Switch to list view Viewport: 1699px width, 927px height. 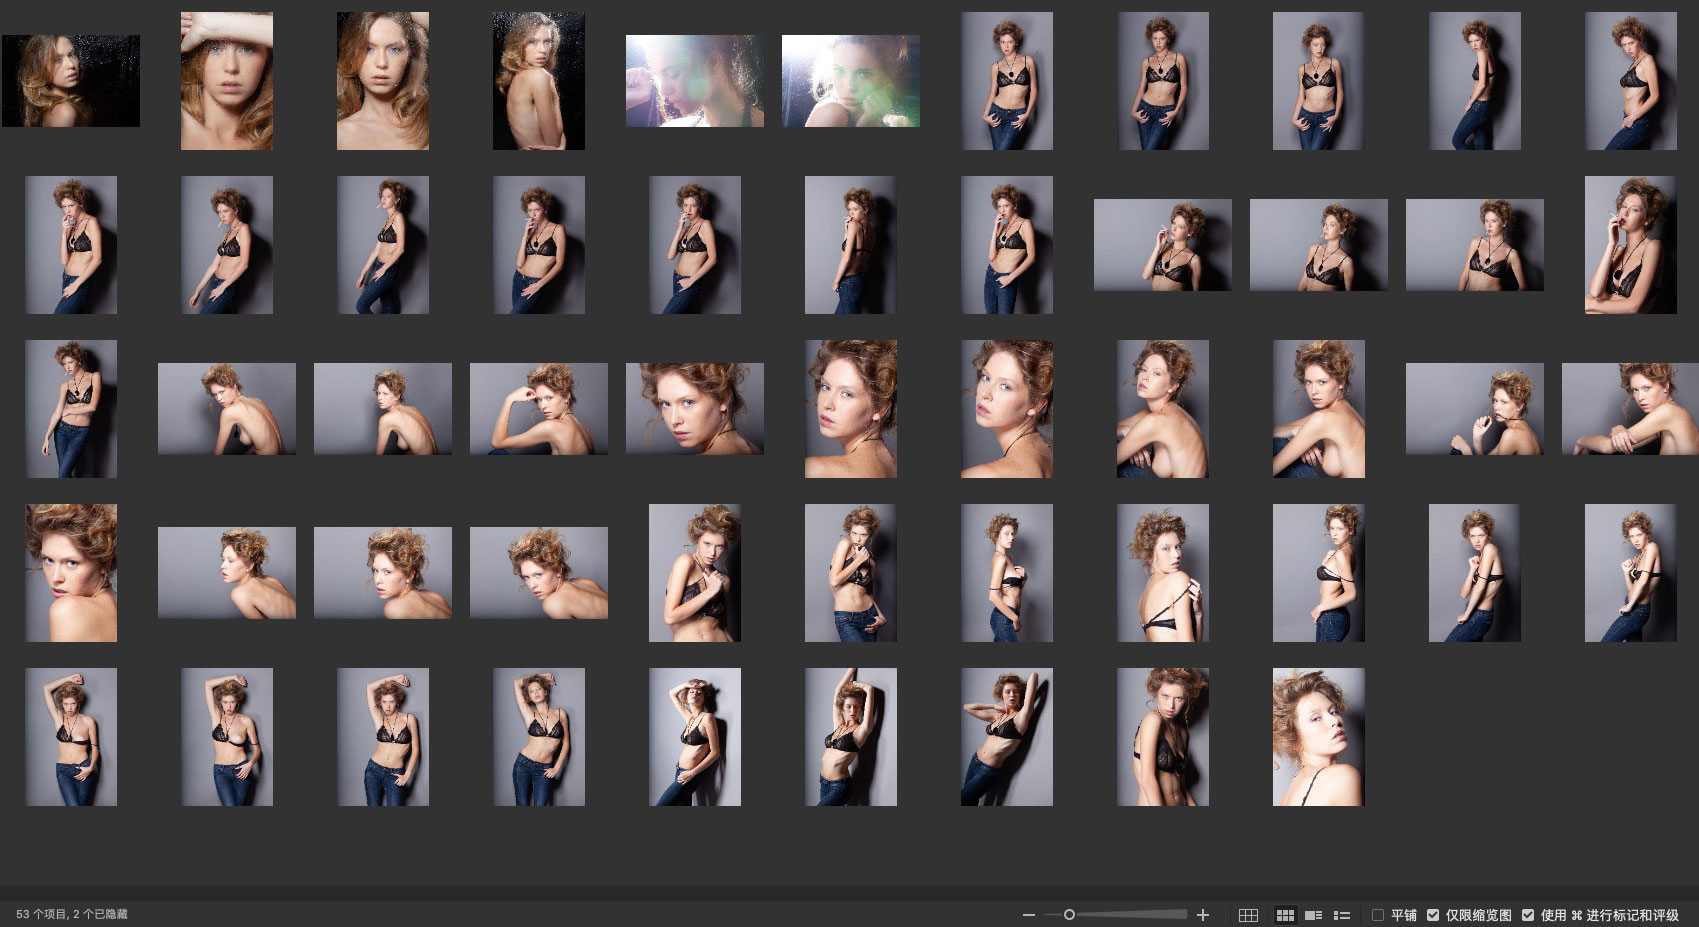coord(1342,915)
